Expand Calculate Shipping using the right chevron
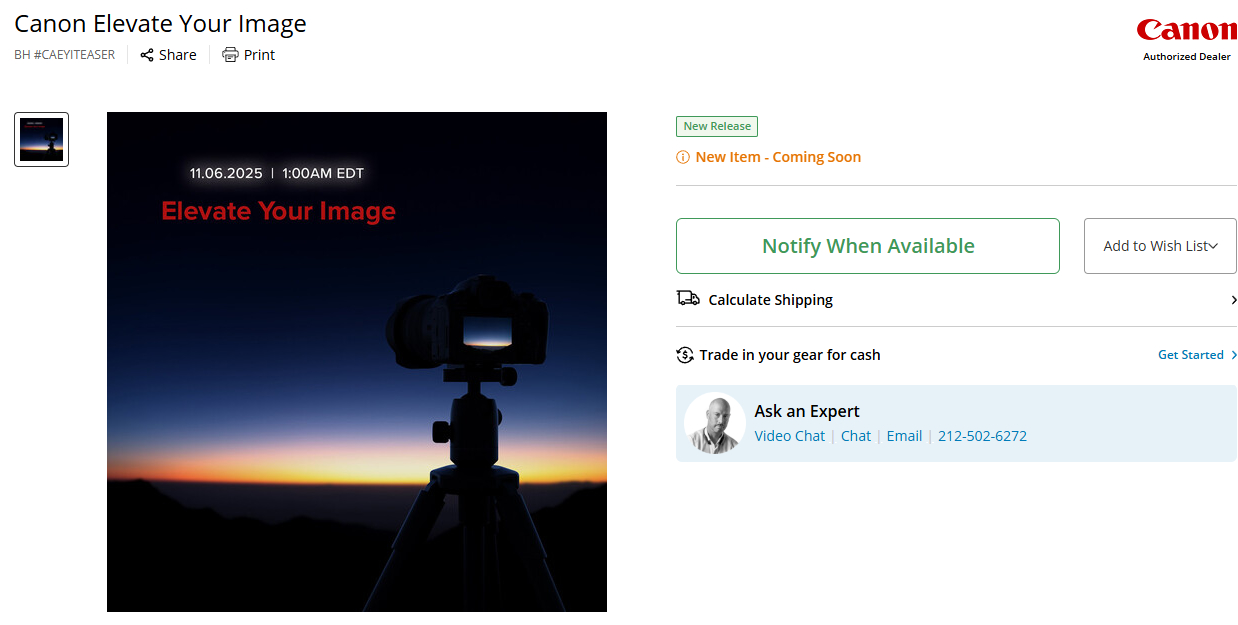1238x625 pixels. [x=1232, y=300]
